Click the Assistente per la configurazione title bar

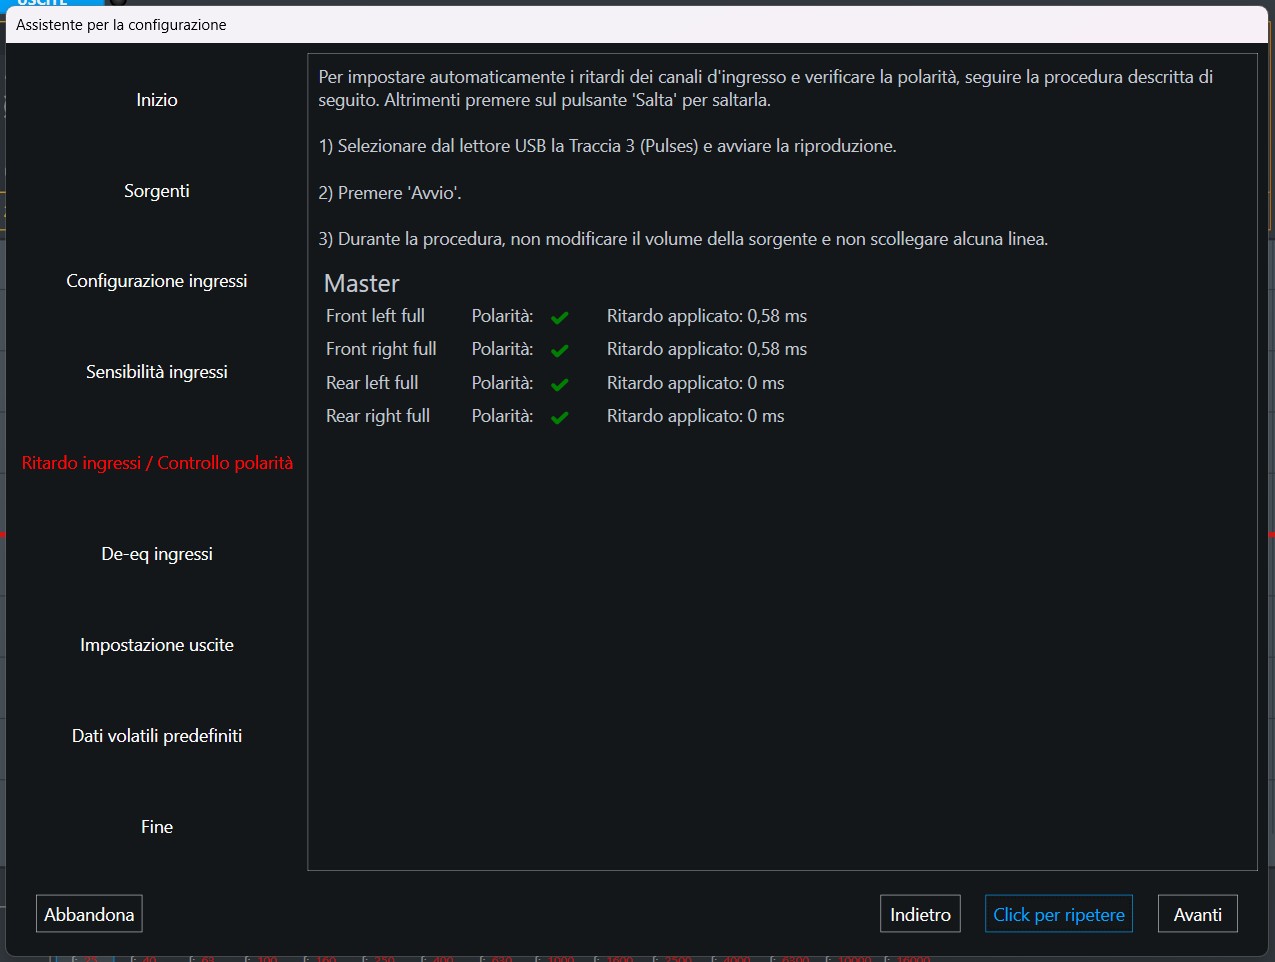click(637, 25)
